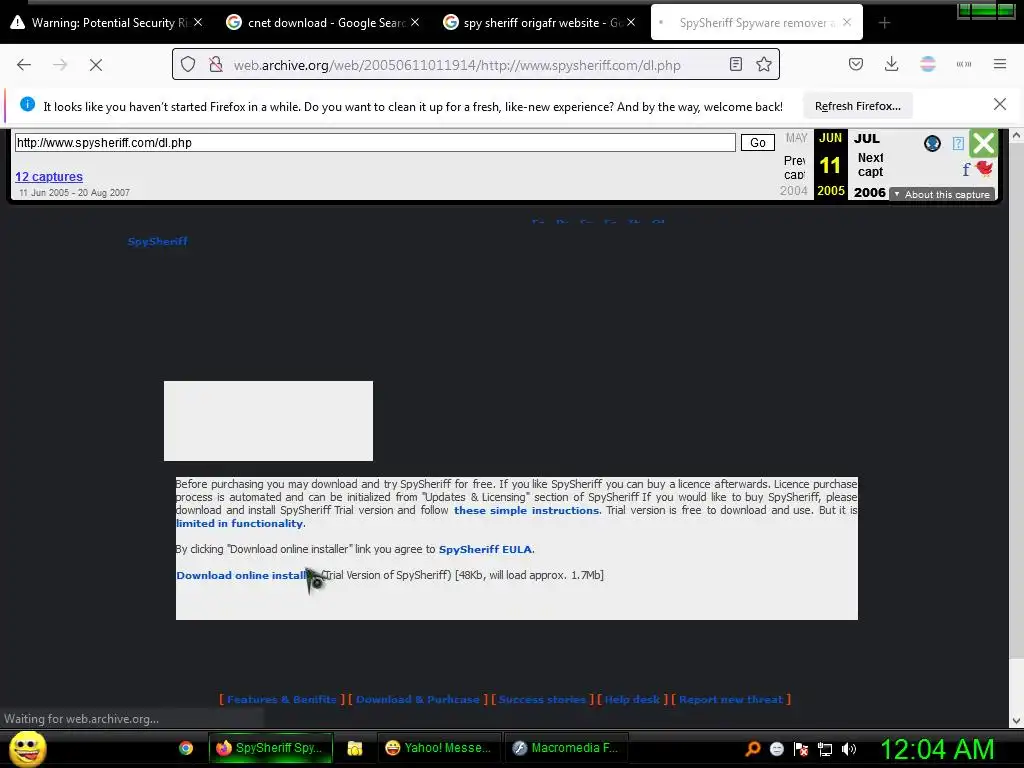Open the limited in functionality link
The height and width of the screenshot is (768, 1024).
(x=240, y=524)
